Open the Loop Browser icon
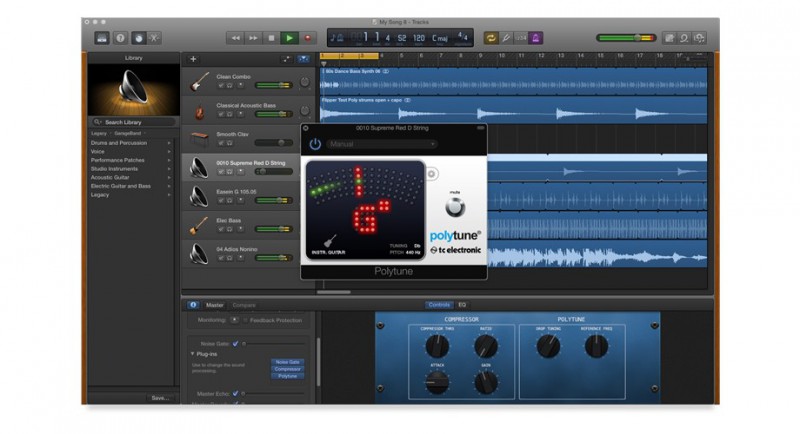800x434 pixels. tap(684, 38)
